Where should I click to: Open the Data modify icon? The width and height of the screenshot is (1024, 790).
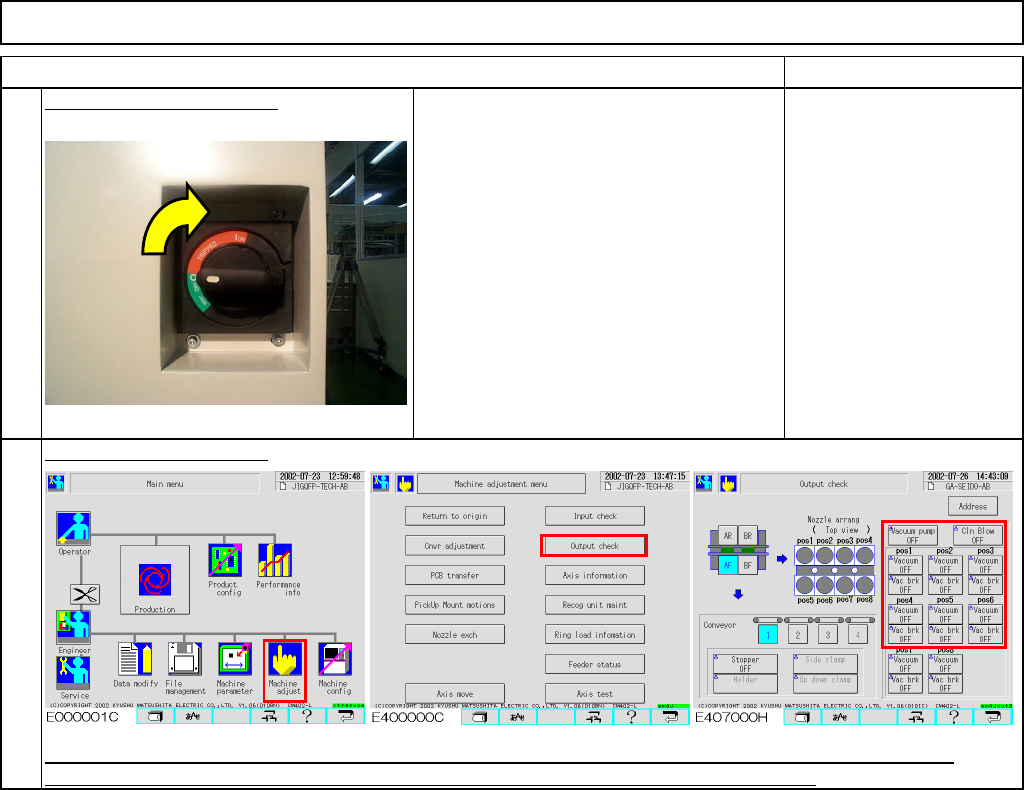[x=135, y=659]
